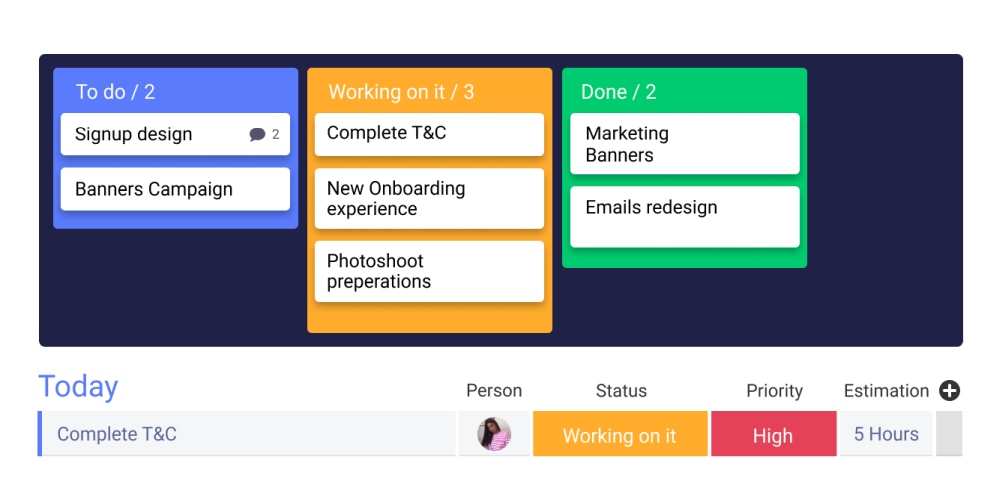Open the High priority cell
The image size is (1000, 500).
(x=773, y=435)
